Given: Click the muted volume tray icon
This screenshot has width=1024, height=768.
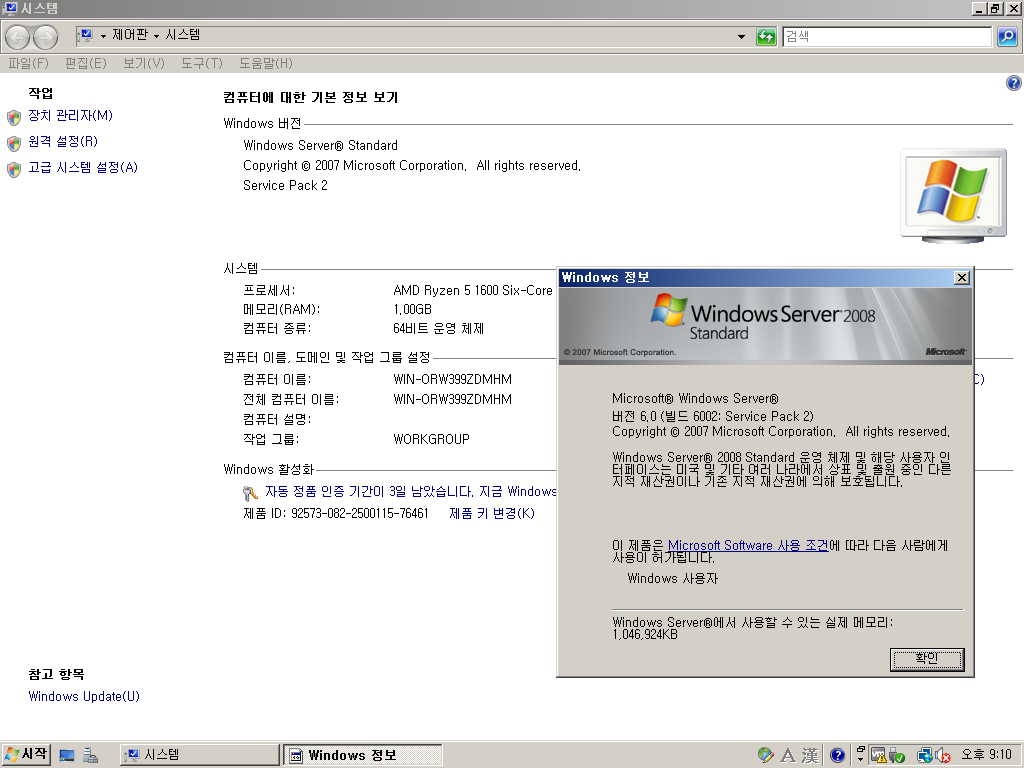Looking at the screenshot, I should (942, 756).
